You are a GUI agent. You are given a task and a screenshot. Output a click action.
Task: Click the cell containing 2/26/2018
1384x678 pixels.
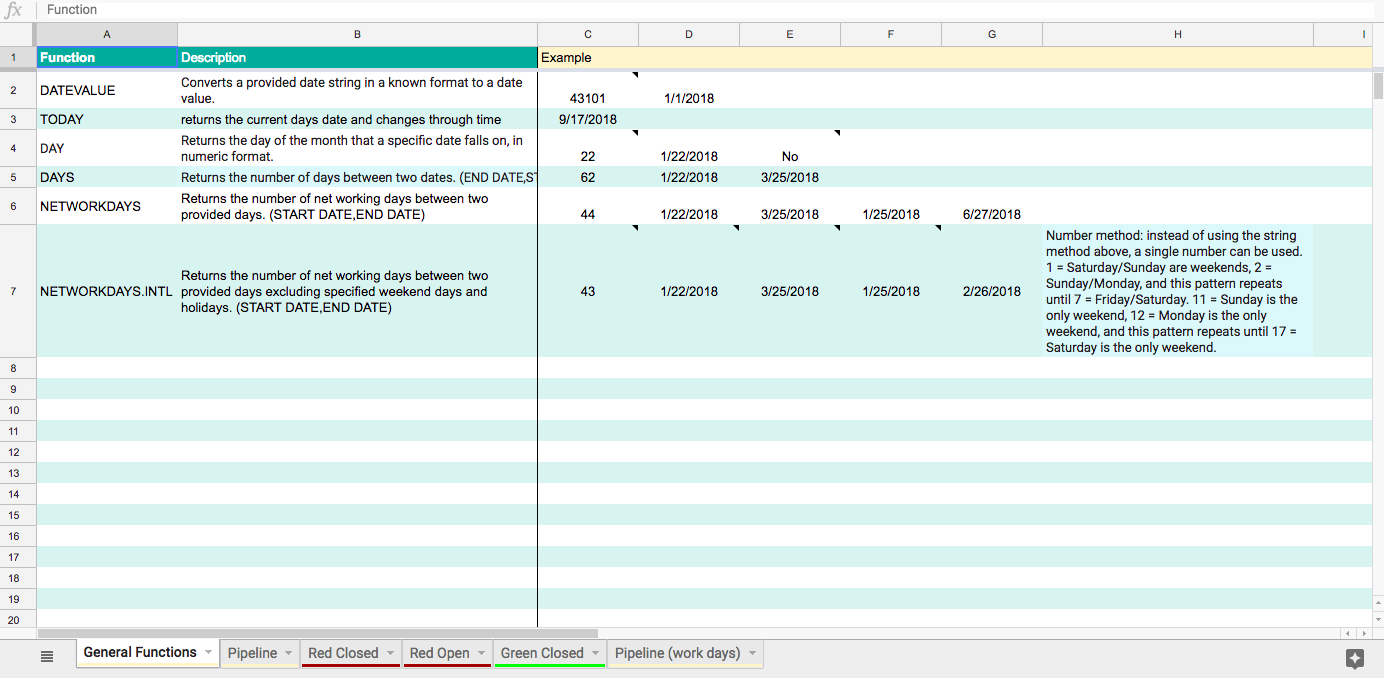tap(992, 291)
